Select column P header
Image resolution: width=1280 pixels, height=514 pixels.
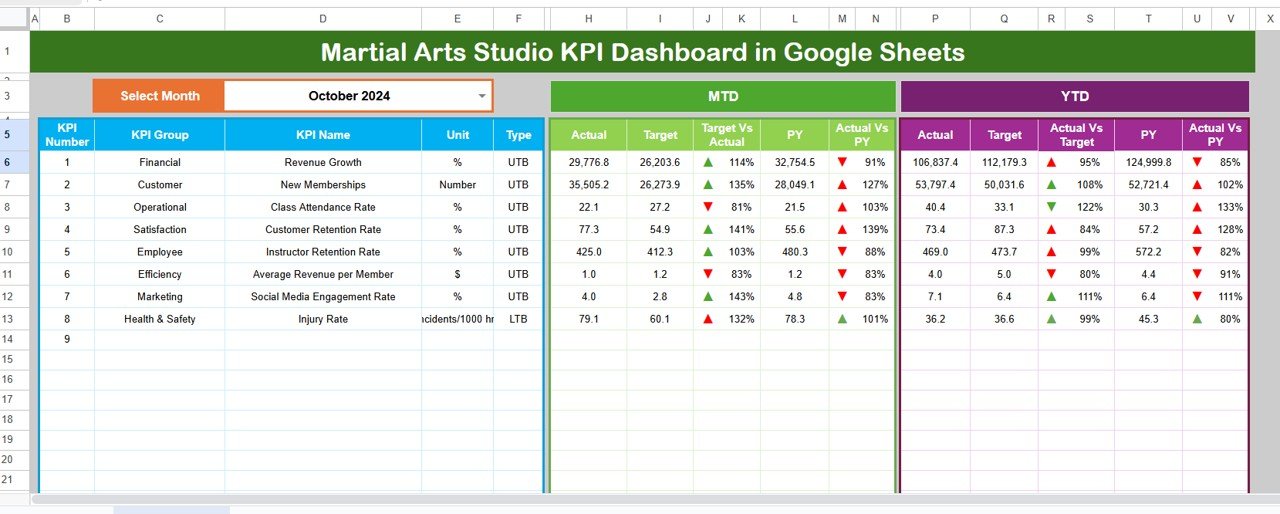pos(935,19)
